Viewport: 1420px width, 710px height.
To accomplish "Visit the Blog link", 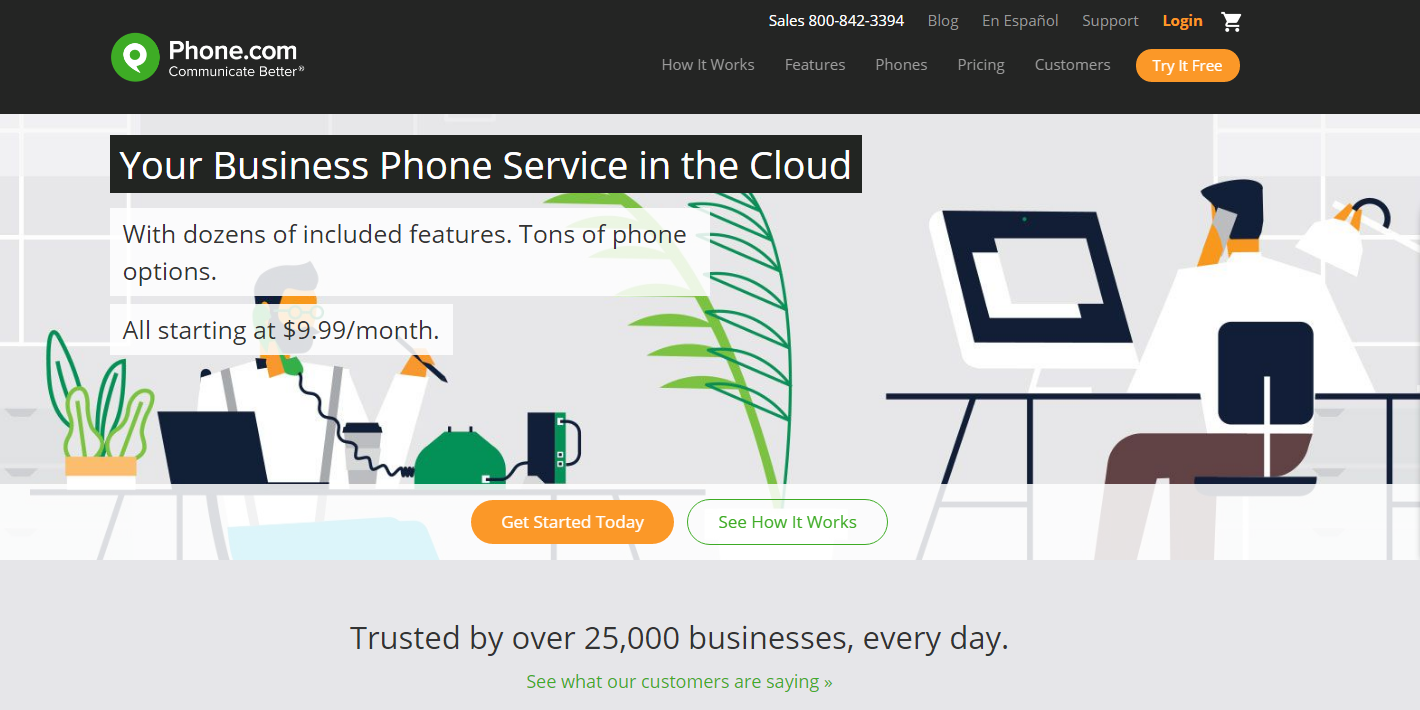I will (x=943, y=21).
